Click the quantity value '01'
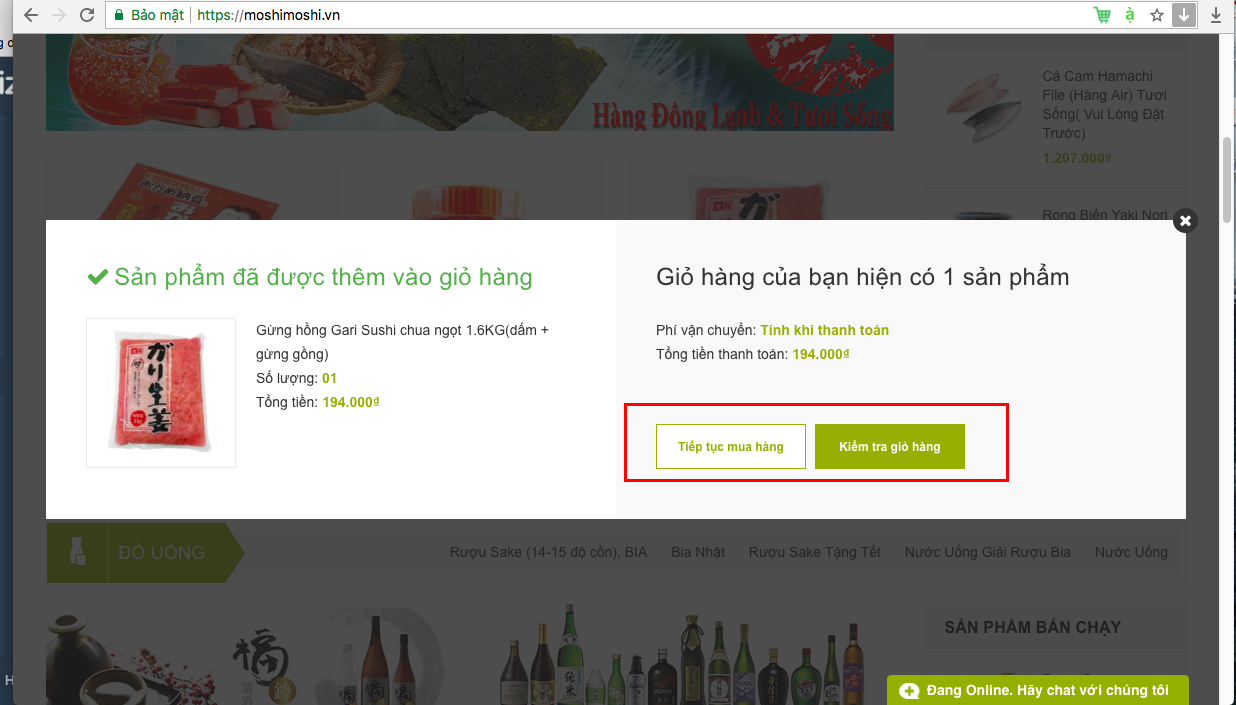Image resolution: width=1236 pixels, height=705 pixels. pyautogui.click(x=330, y=378)
